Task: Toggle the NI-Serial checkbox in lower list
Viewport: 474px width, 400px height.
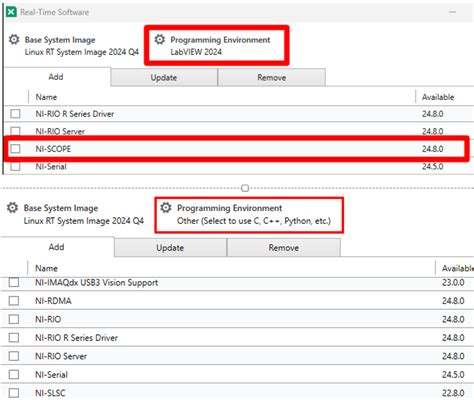Action: (x=14, y=374)
